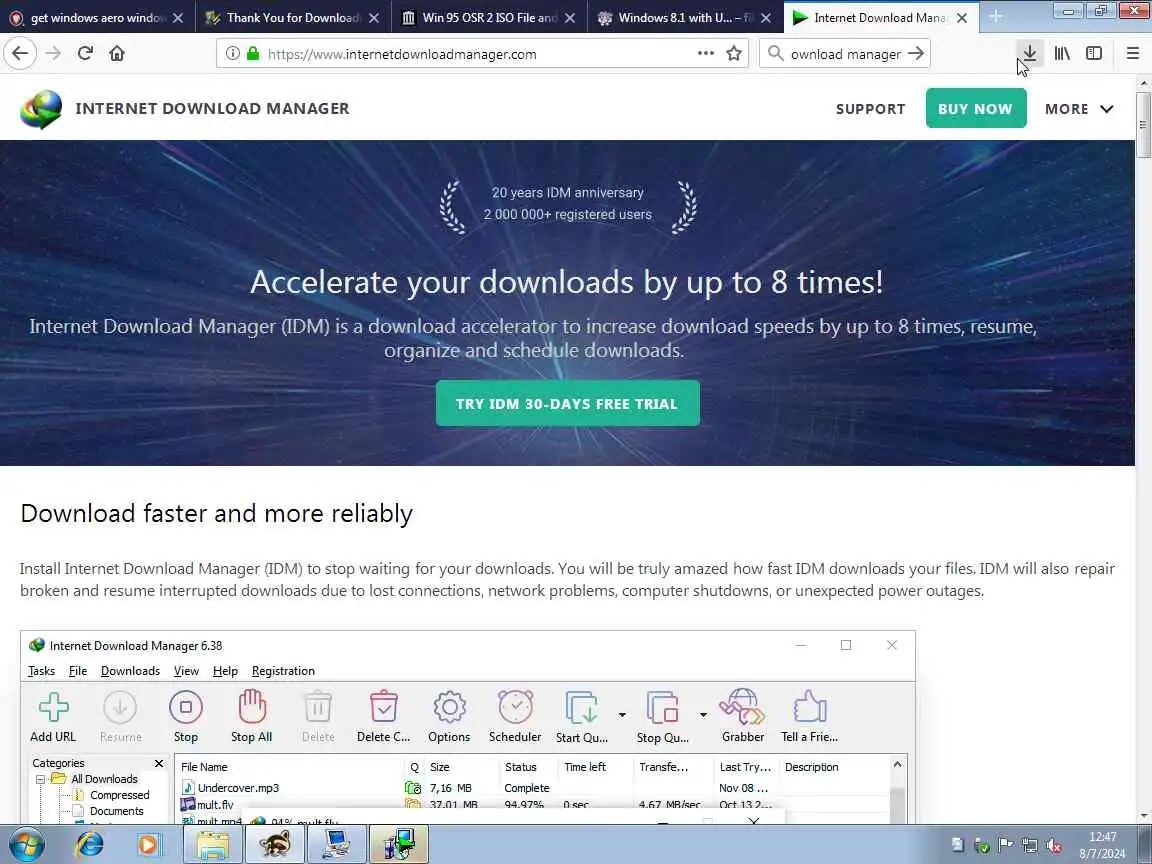Toggle the Firefox sidebar
Viewport: 1152px width, 864px height.
[1094, 53]
